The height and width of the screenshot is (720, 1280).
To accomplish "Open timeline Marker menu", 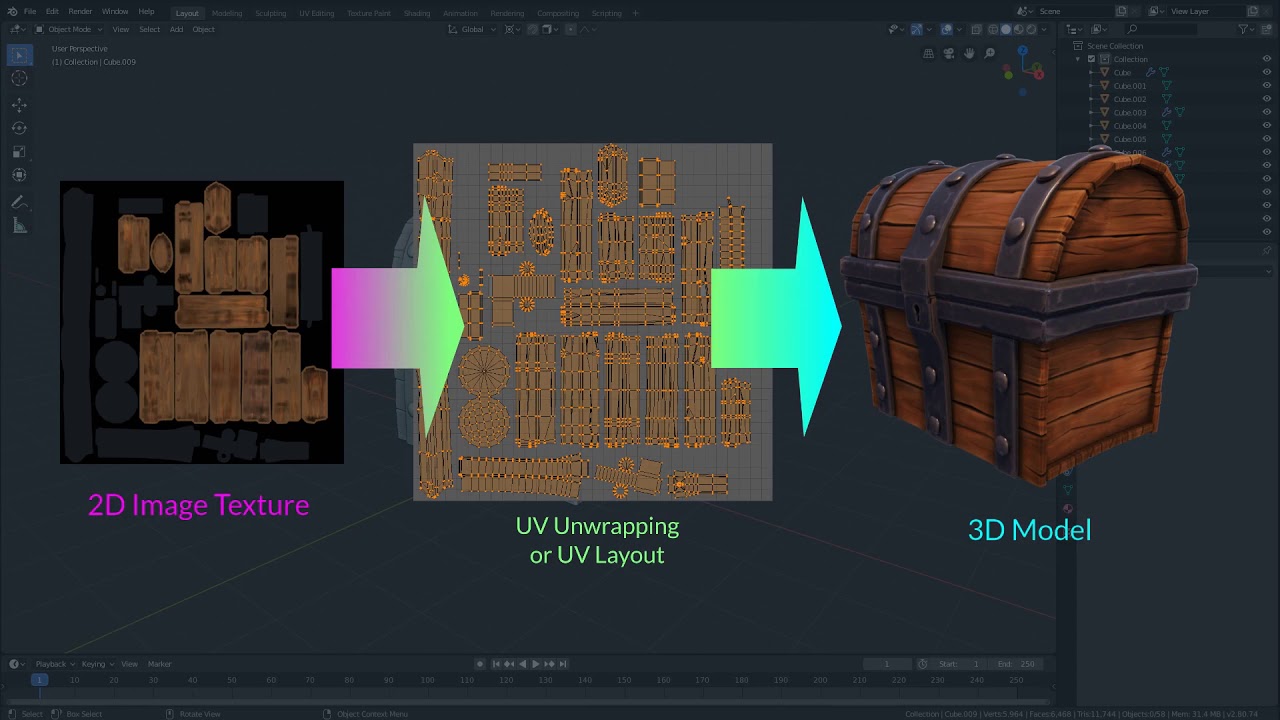I will tap(160, 664).
